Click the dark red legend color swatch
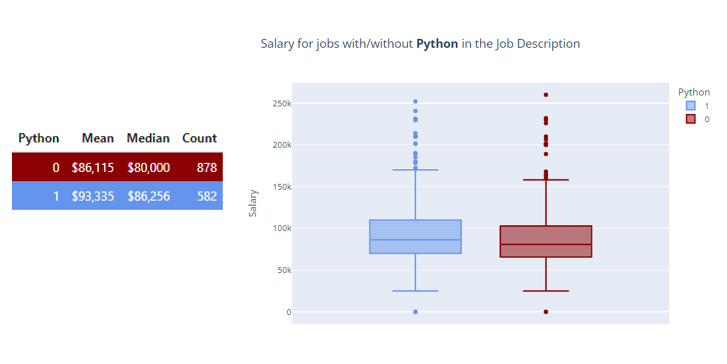The image size is (727, 364). (x=690, y=119)
